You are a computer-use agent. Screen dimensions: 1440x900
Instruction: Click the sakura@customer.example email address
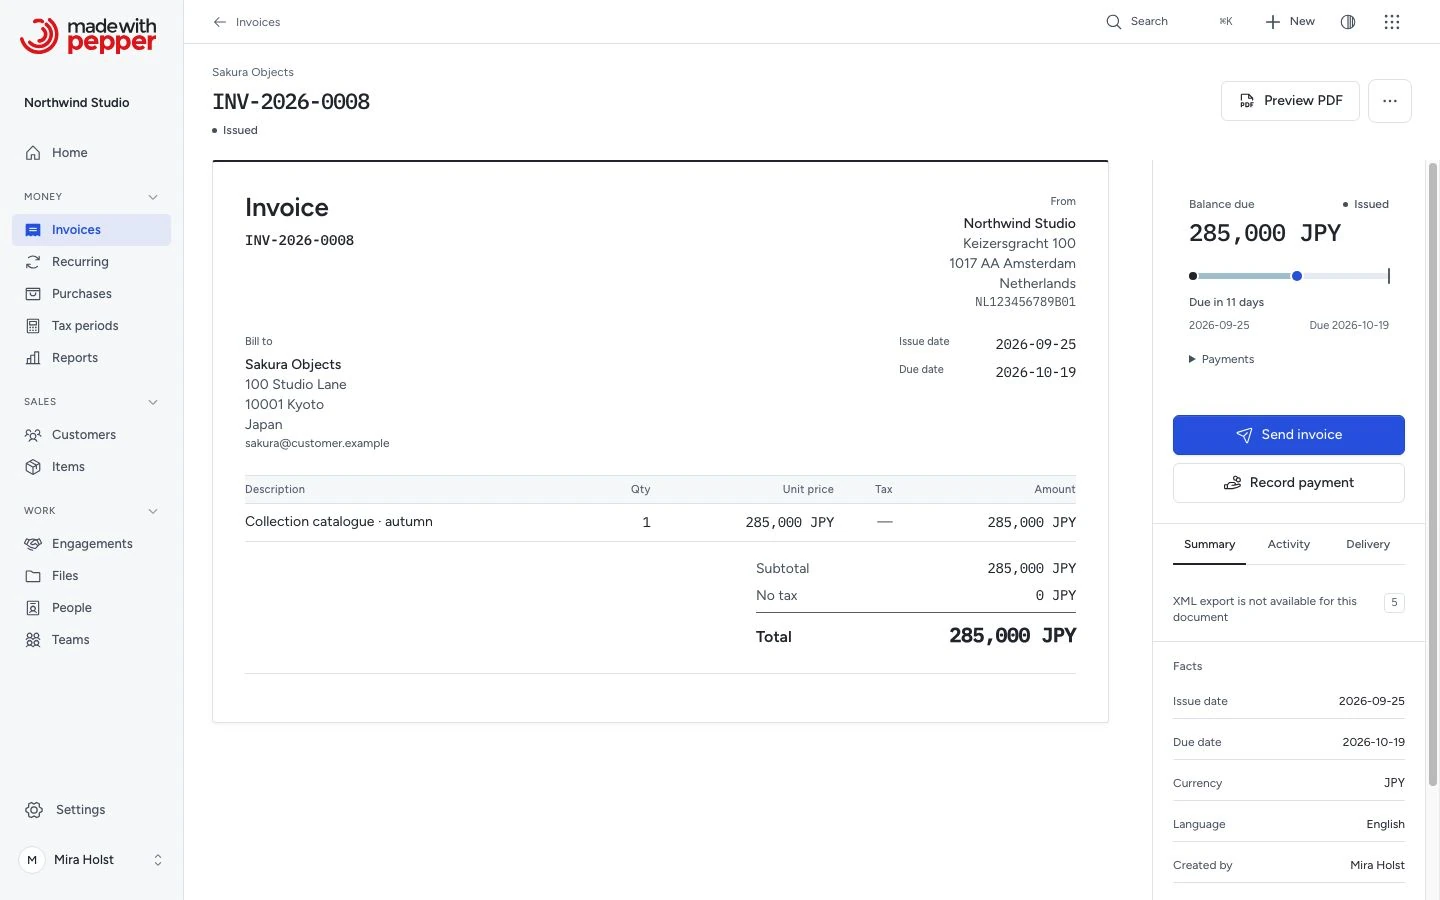coord(317,444)
